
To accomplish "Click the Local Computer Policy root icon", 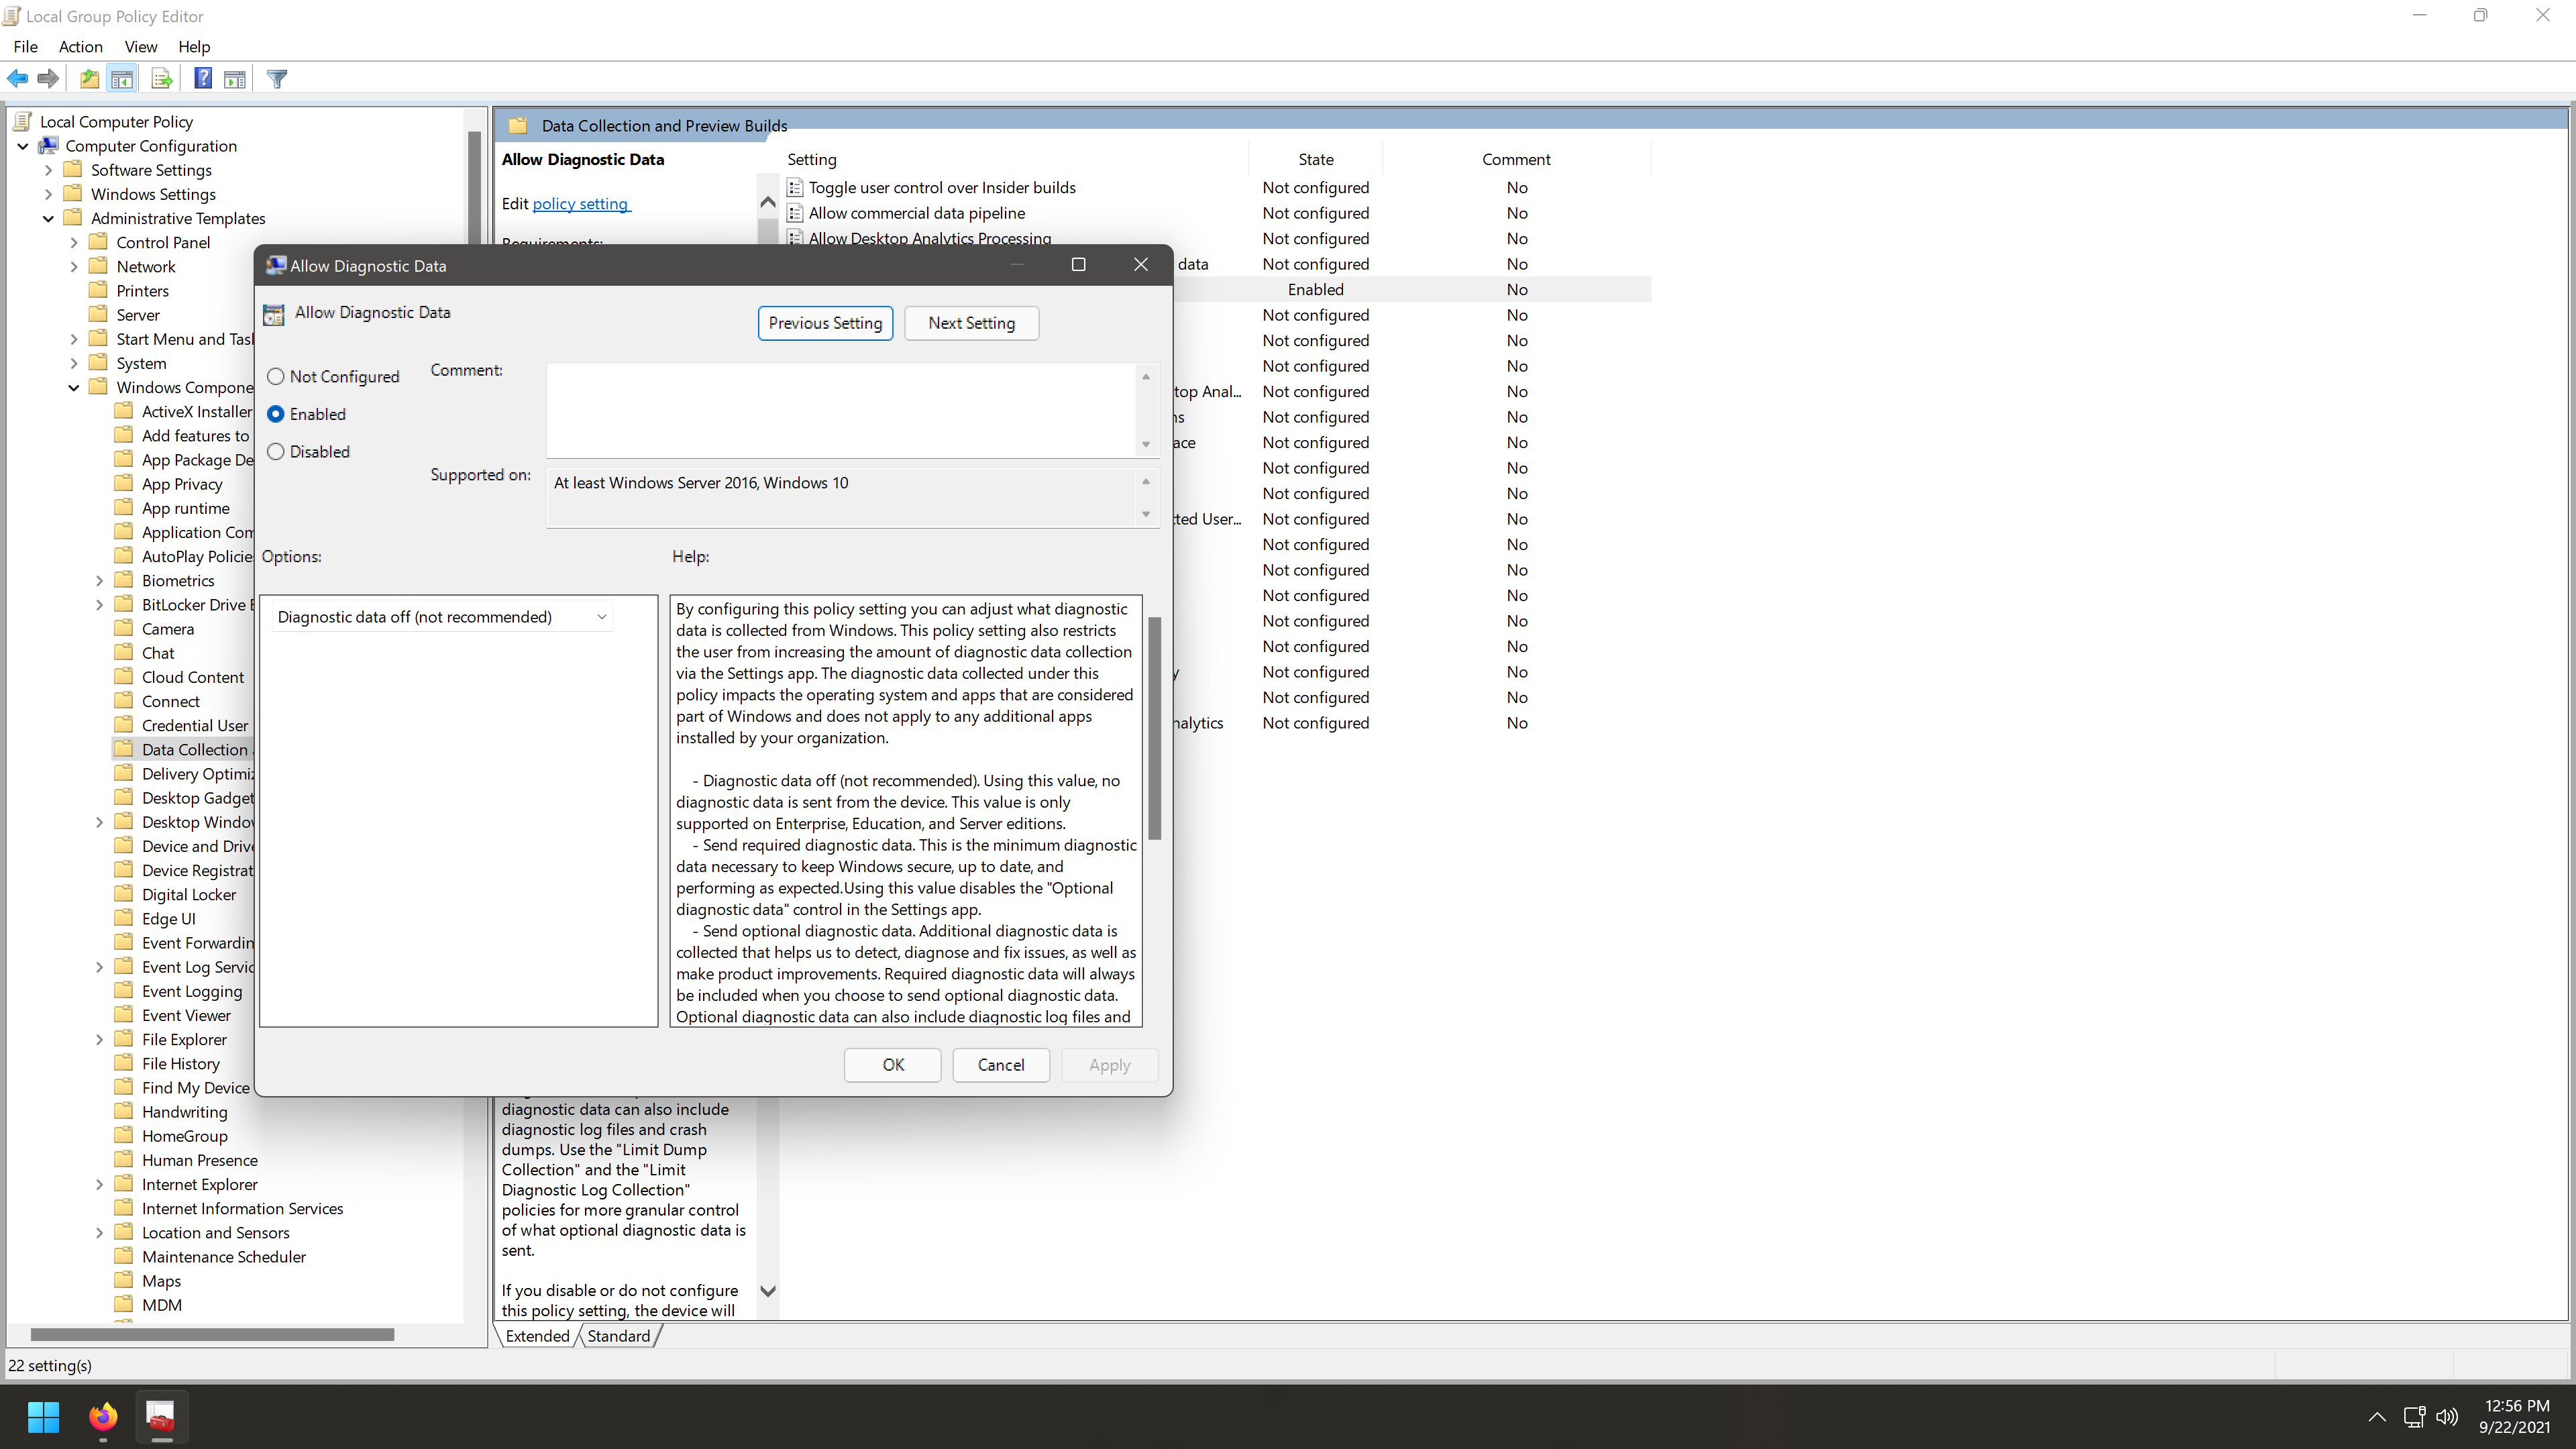I will click(x=23, y=121).
